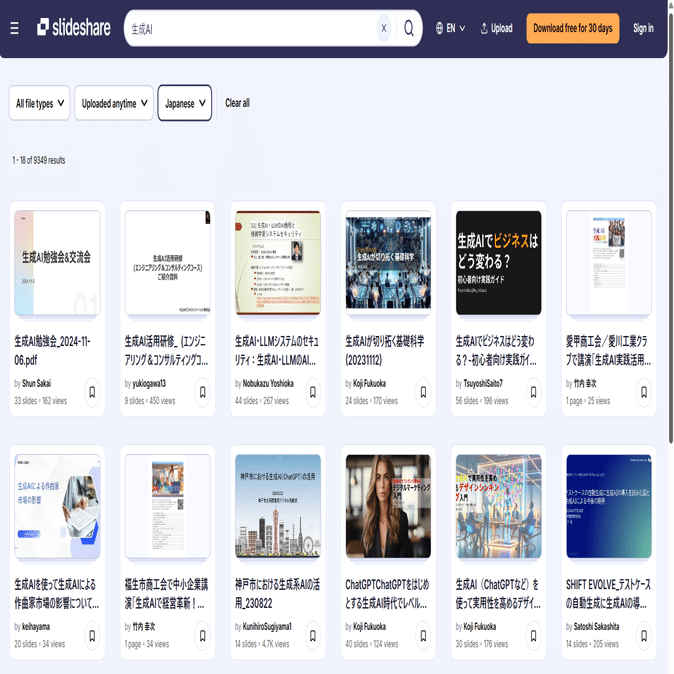
Task: Open thumbnail of 生成AIによる作曲家市場の影響
Action: tap(57, 506)
